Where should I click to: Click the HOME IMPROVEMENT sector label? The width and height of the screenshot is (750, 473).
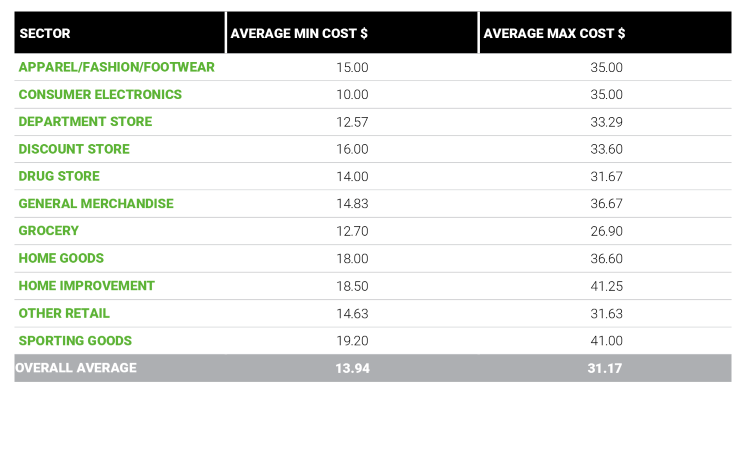pos(87,285)
